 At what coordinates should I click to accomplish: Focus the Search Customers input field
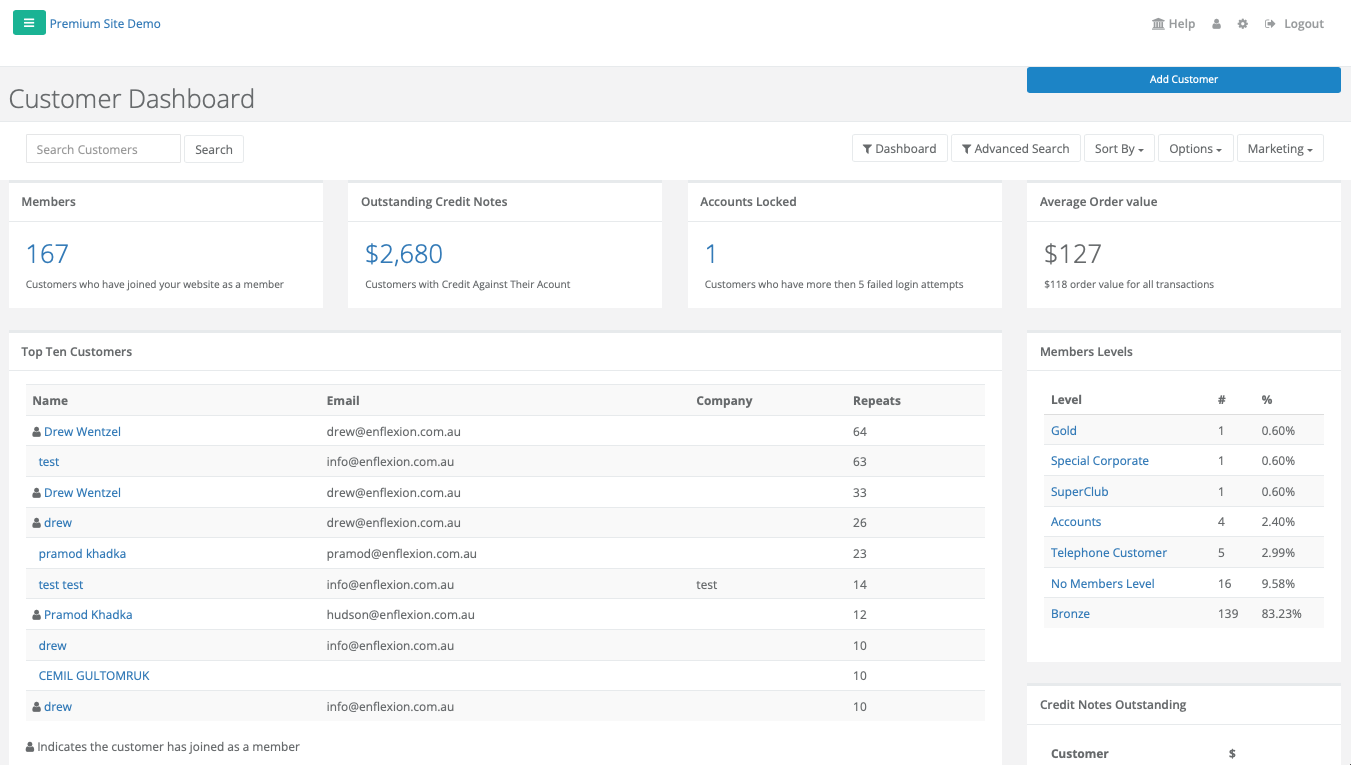[103, 149]
